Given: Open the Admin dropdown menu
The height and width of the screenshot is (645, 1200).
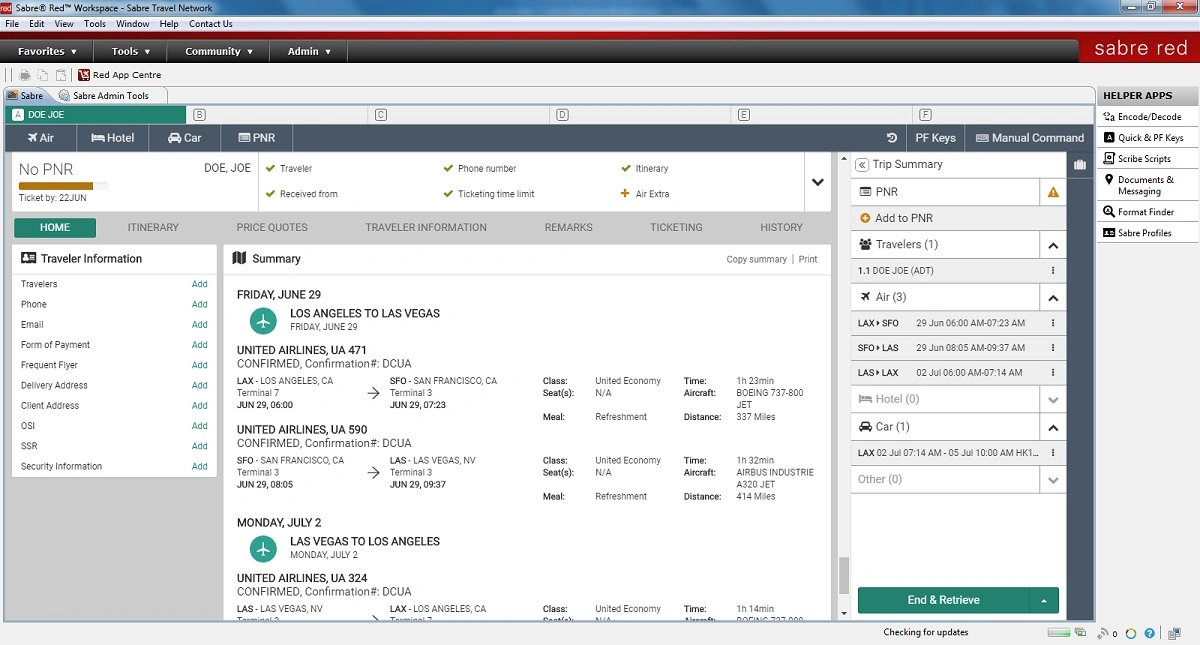Looking at the screenshot, I should (309, 51).
